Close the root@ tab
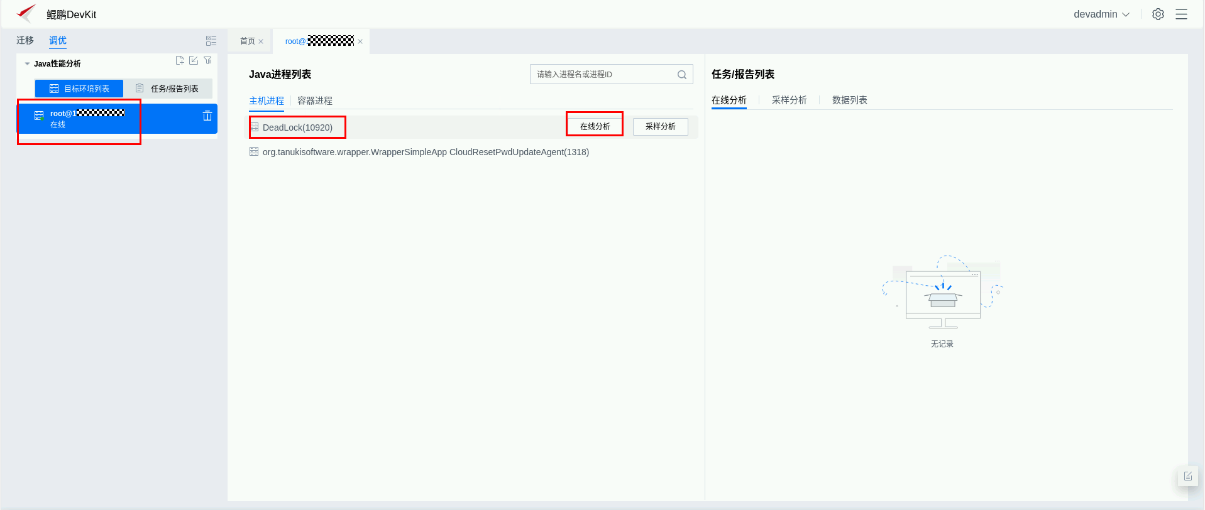This screenshot has height=510, width=1205. click(x=360, y=41)
